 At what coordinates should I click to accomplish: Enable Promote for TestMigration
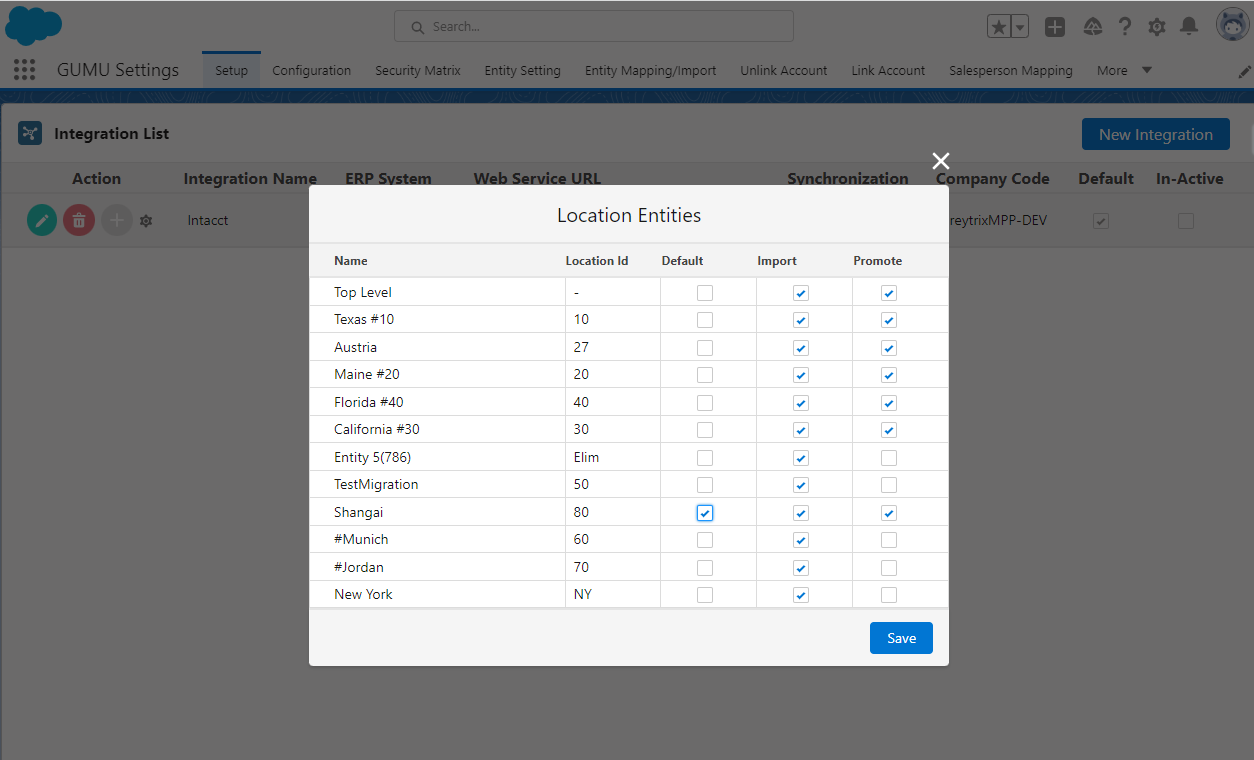(x=889, y=485)
